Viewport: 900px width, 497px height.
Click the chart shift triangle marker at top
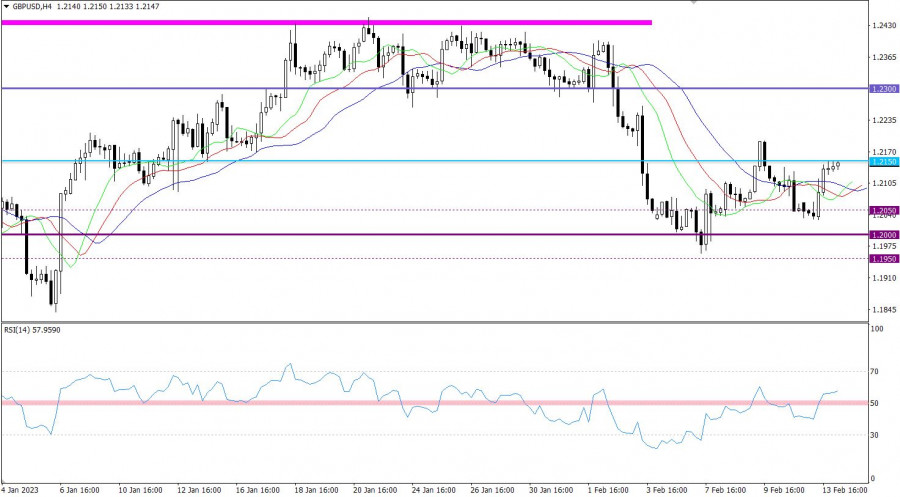coord(692,4)
